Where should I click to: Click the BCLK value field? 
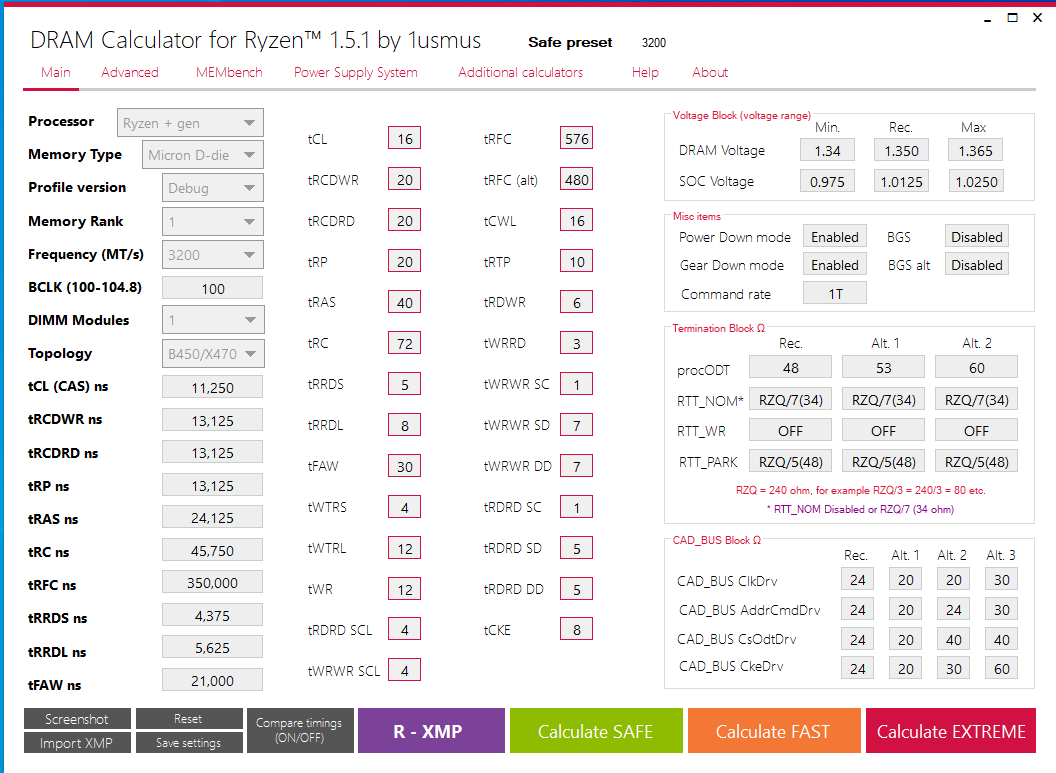(x=212, y=288)
